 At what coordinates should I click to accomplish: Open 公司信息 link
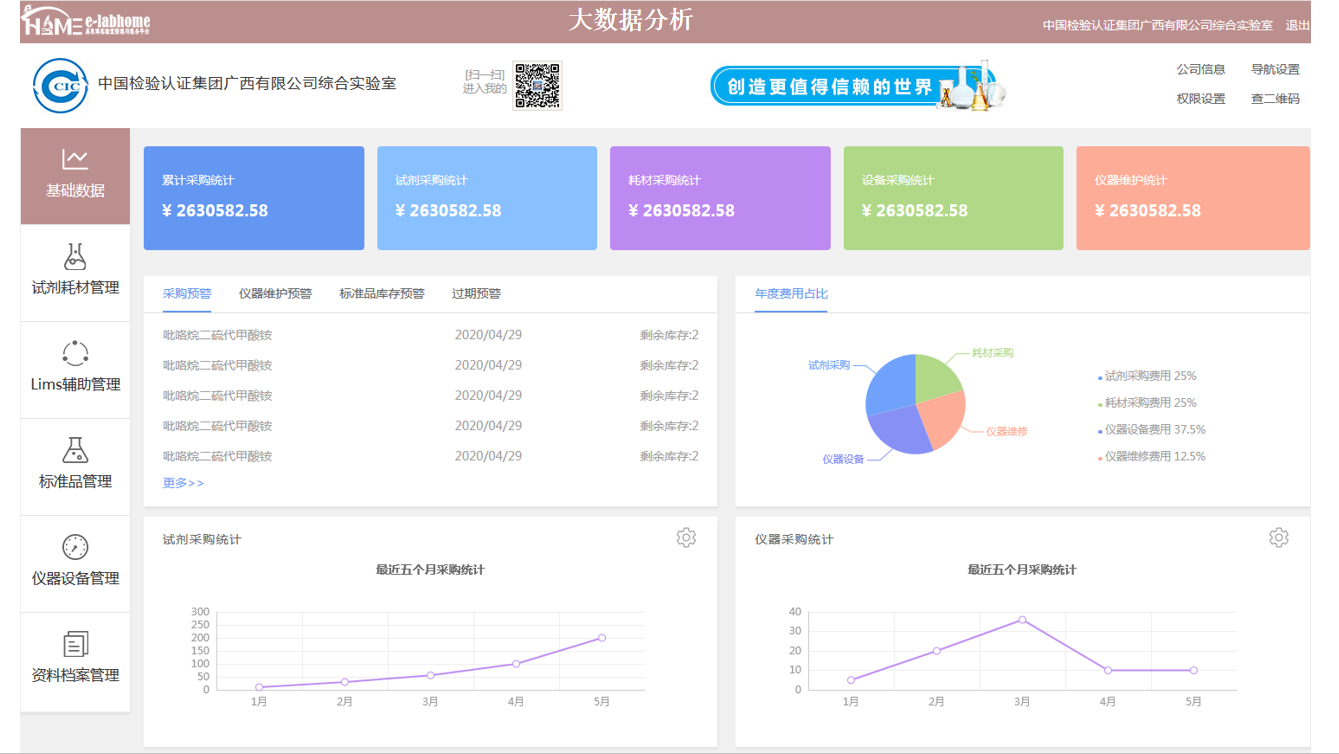click(1200, 70)
